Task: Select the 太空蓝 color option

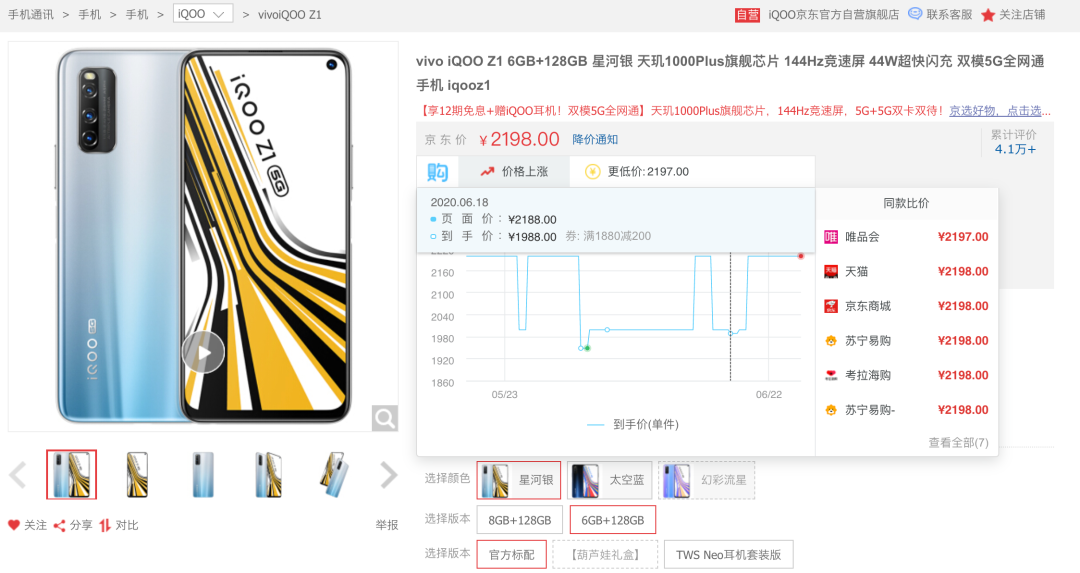Action: click(x=610, y=480)
